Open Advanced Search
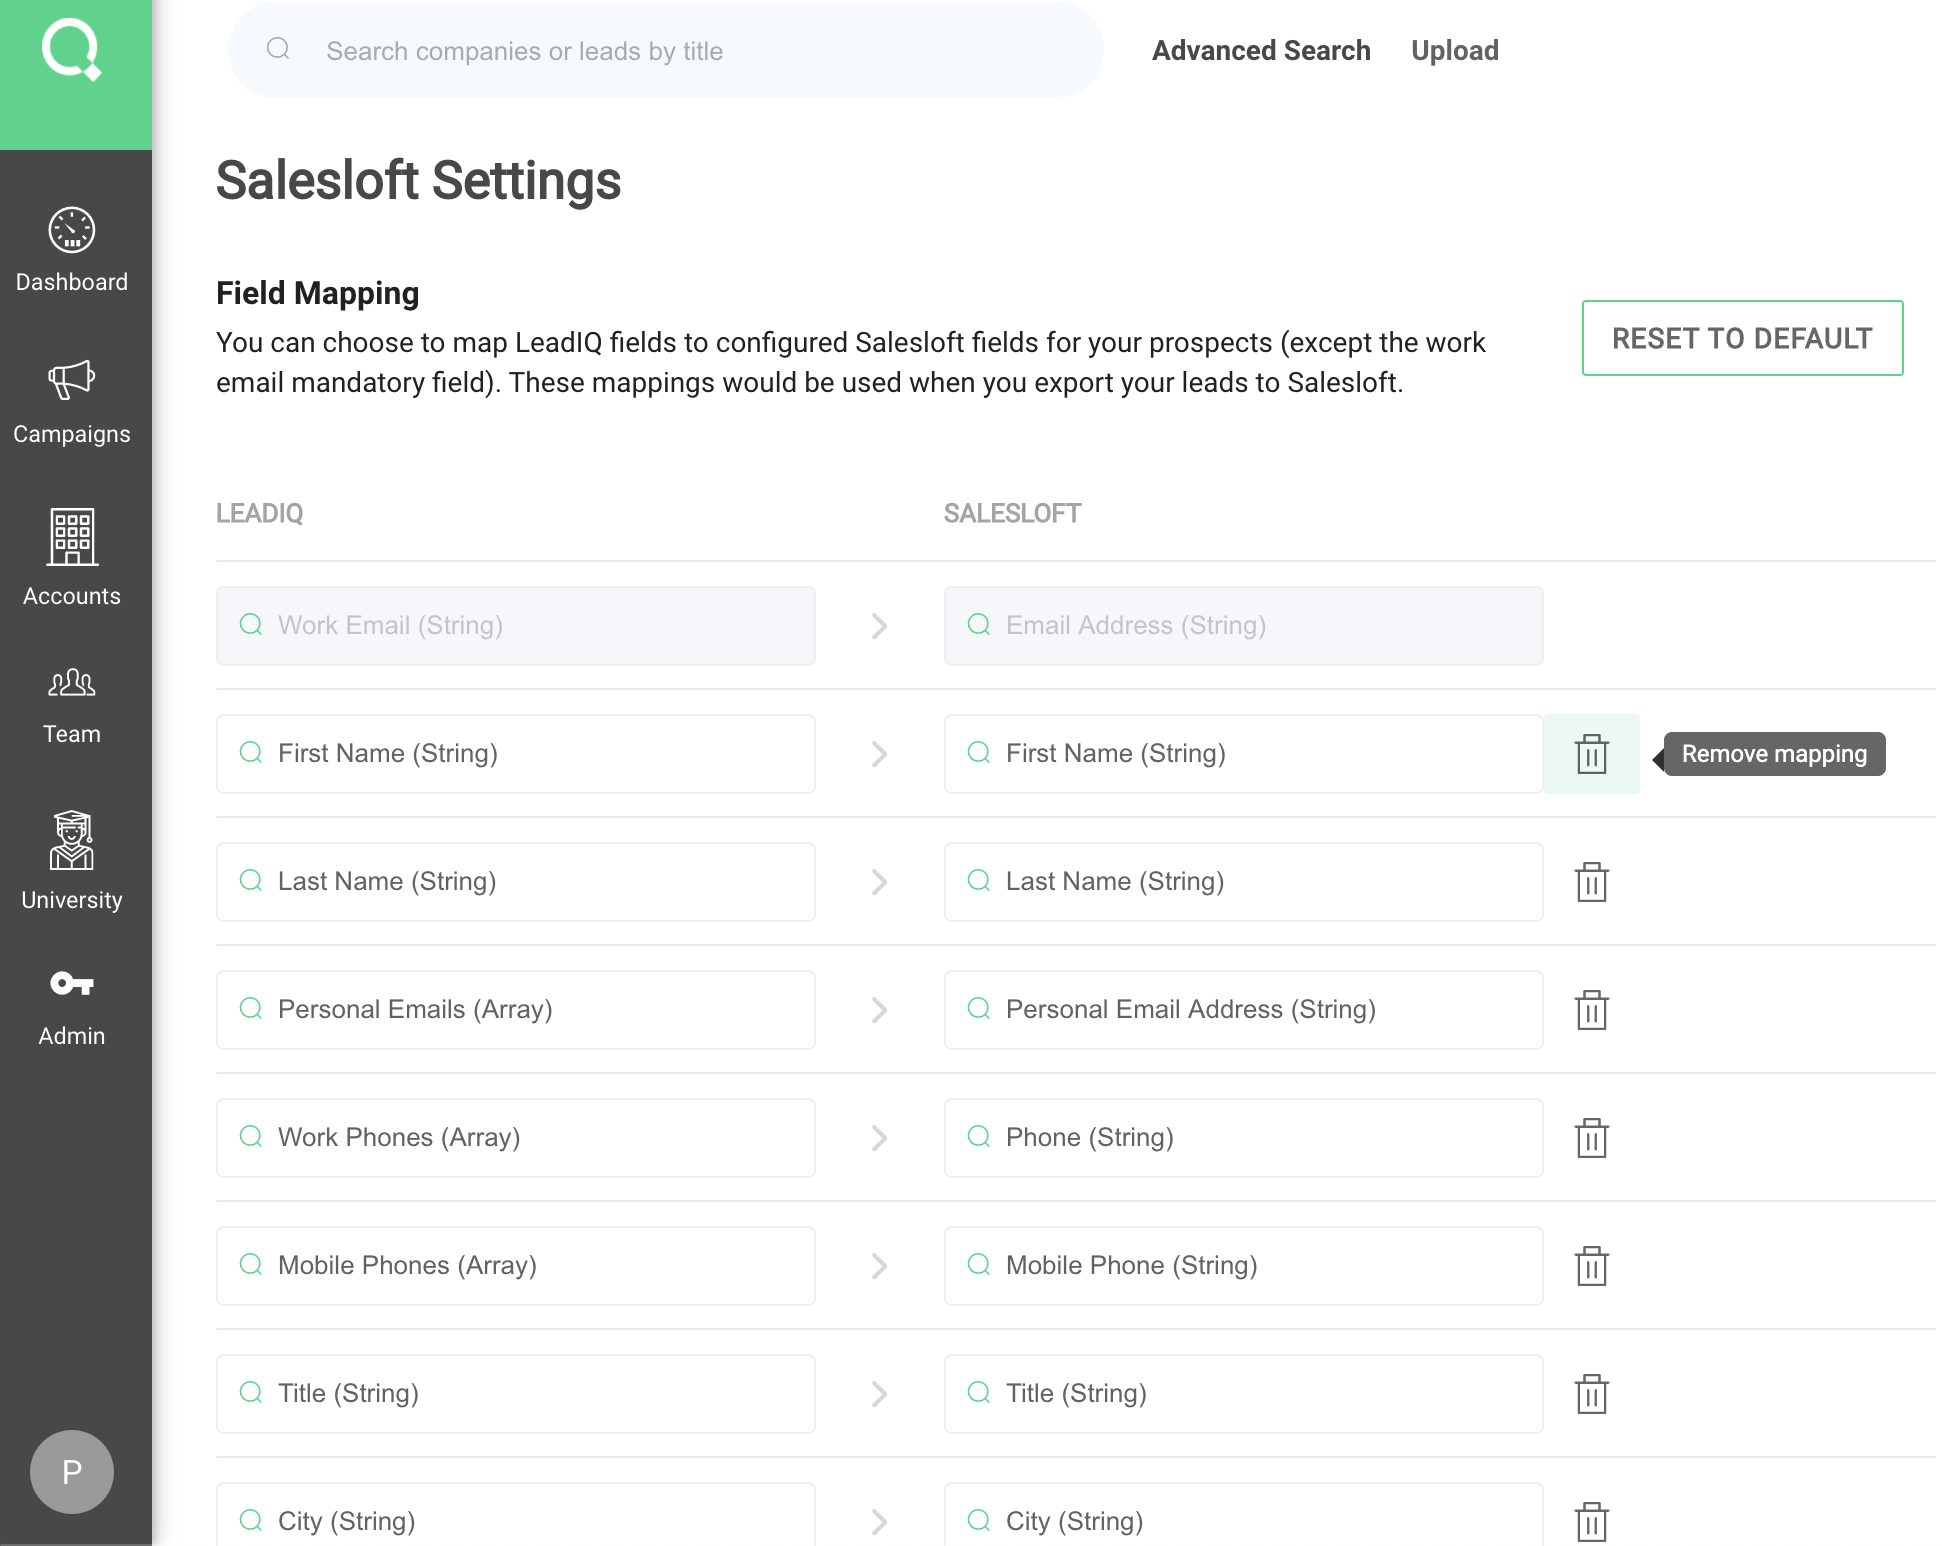The image size is (1942, 1546). 1260,51
